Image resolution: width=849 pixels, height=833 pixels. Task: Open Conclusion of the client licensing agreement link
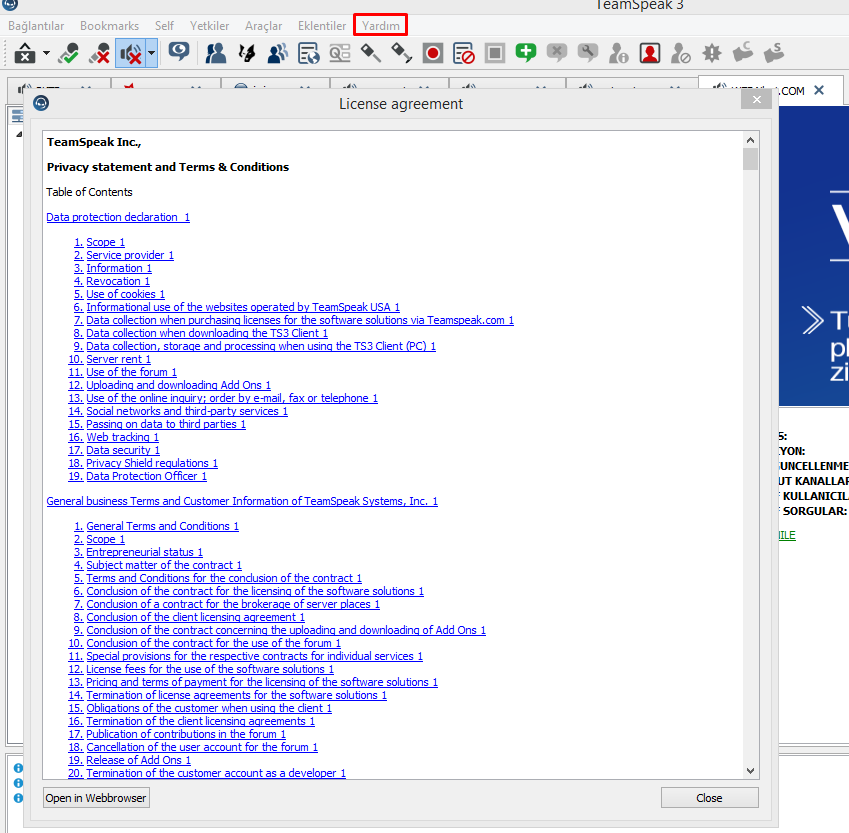(195, 617)
